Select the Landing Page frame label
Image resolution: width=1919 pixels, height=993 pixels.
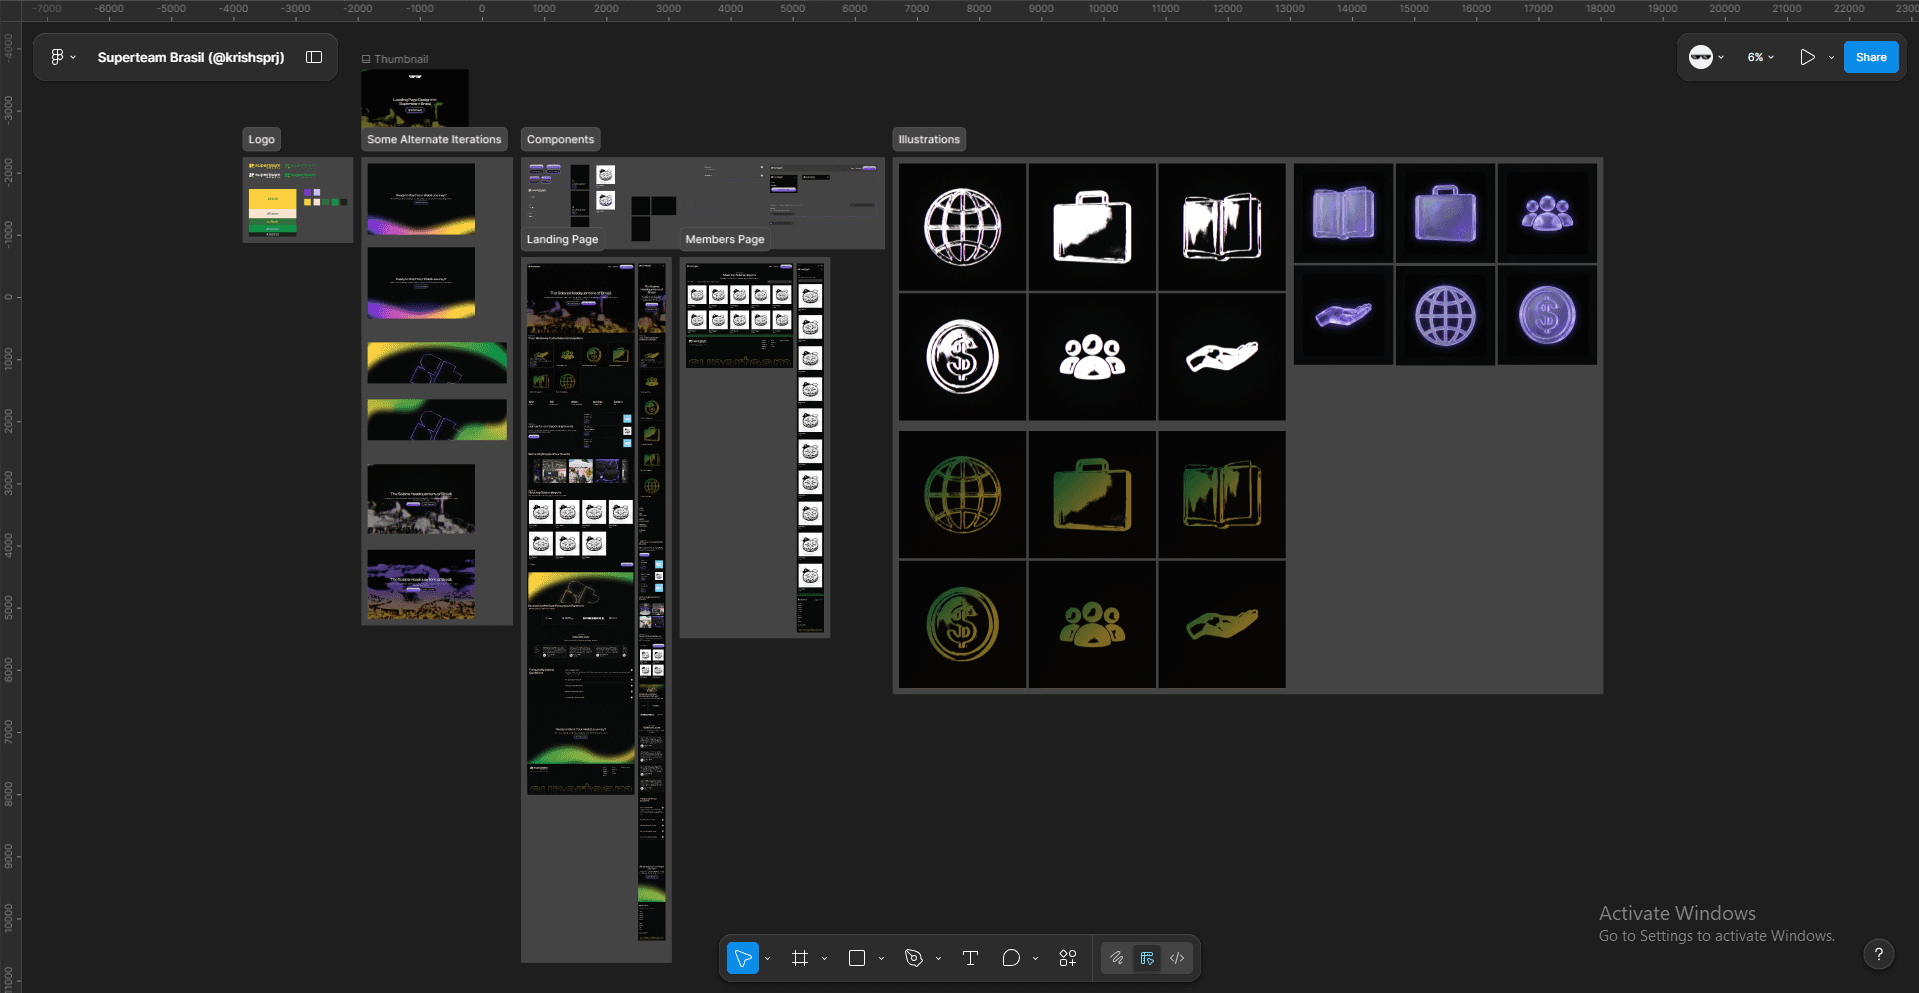(x=562, y=239)
